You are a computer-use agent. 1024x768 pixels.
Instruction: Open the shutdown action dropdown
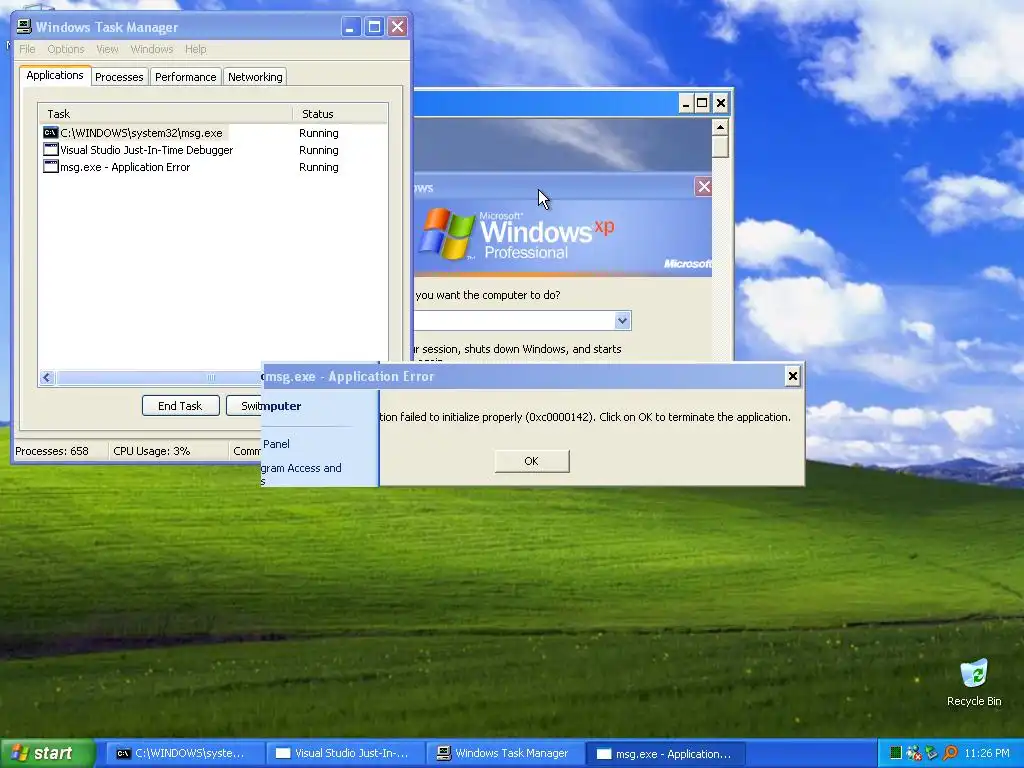pyautogui.click(x=622, y=320)
